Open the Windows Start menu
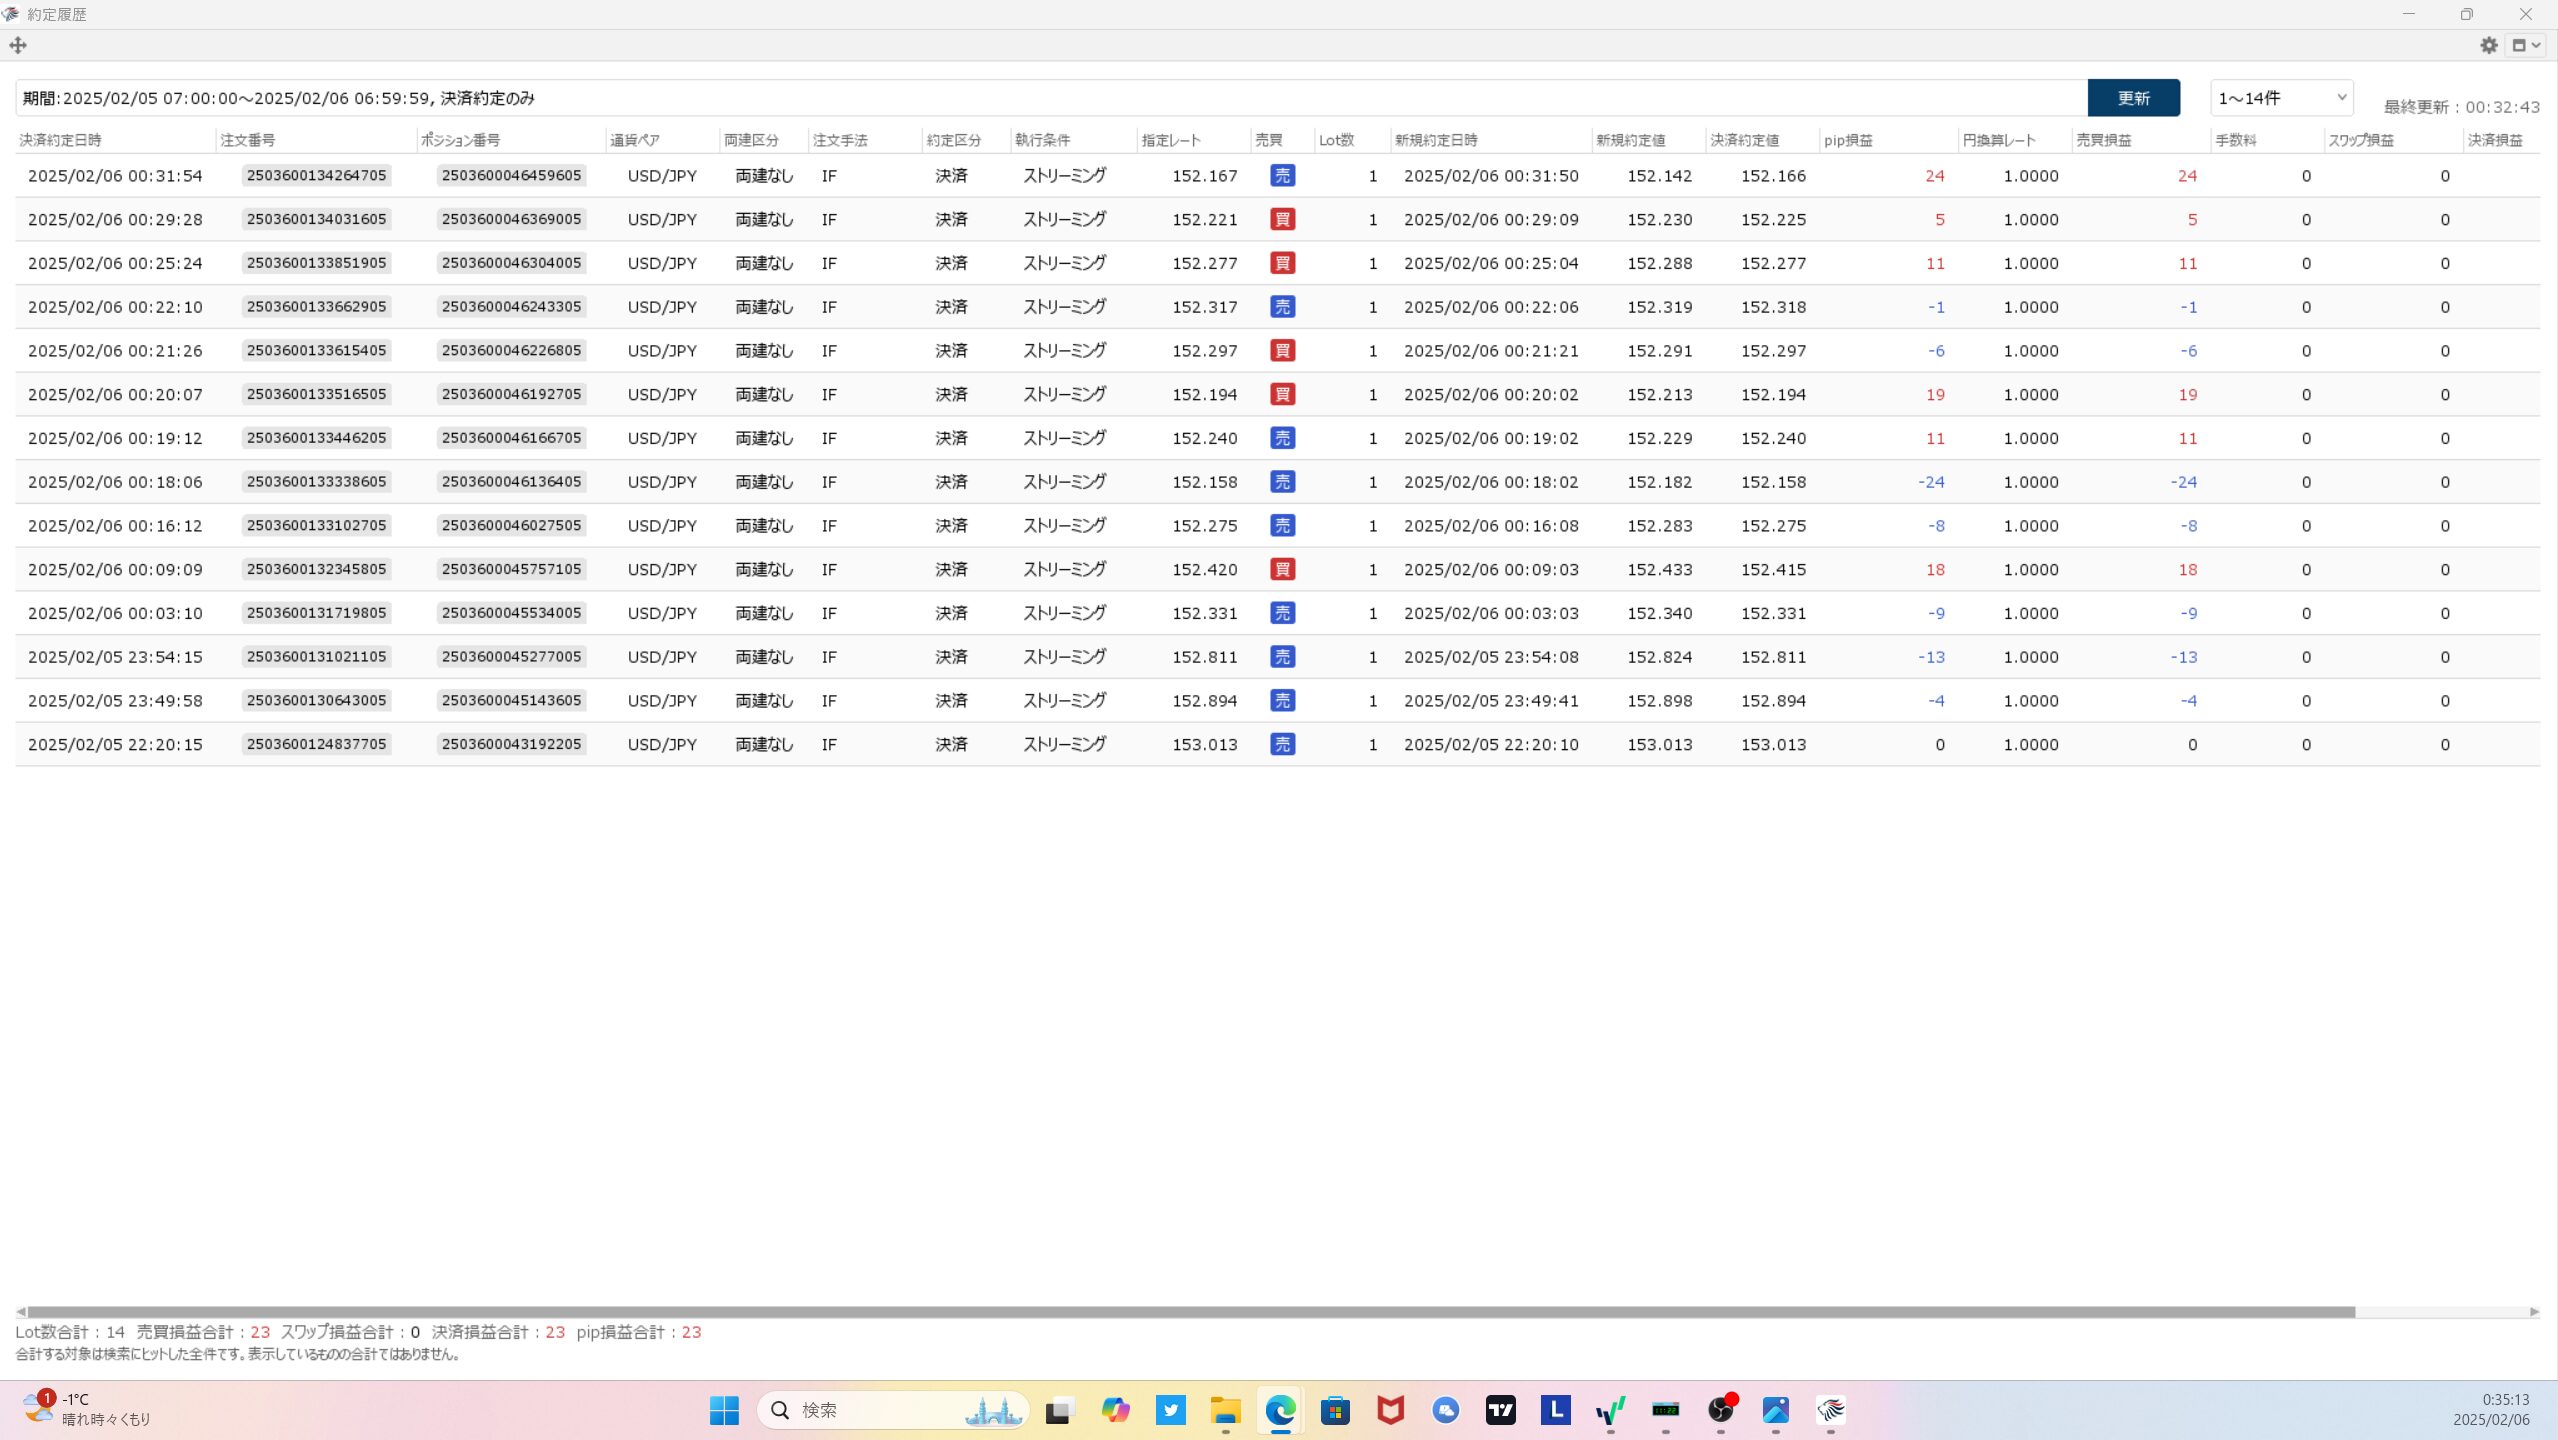 [x=724, y=1410]
